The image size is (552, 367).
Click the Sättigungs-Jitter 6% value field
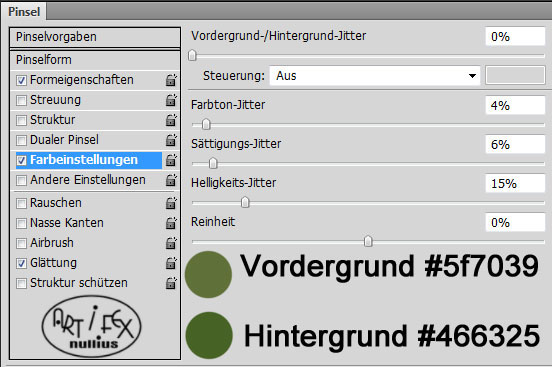coord(515,145)
